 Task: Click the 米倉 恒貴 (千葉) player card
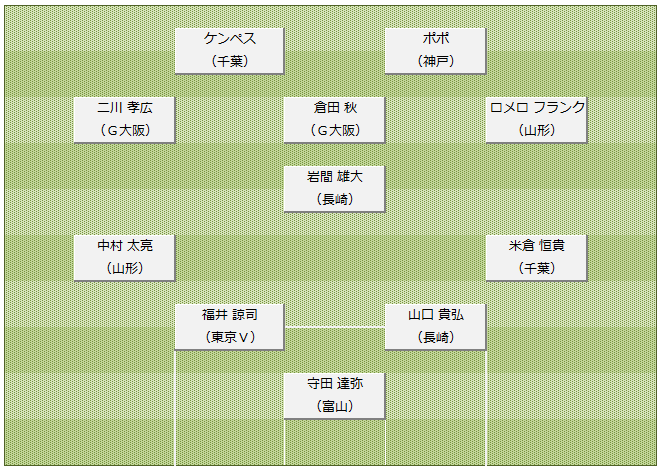point(536,258)
